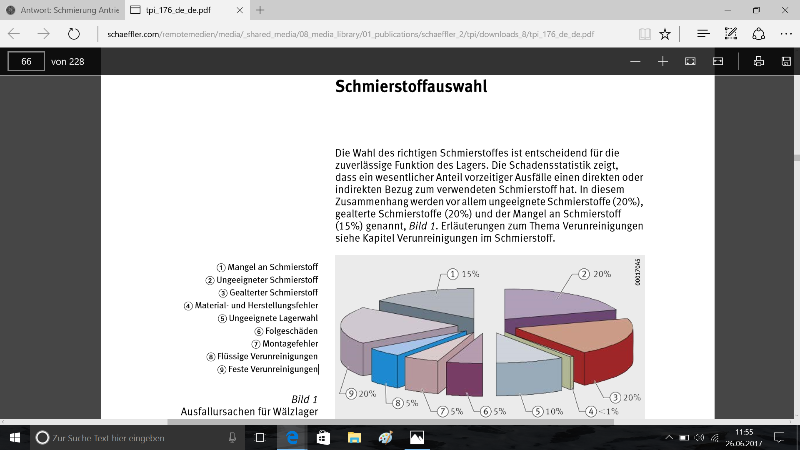Click pie label 1 showing 15%
Screen dimensions: 800x450
coord(463,274)
